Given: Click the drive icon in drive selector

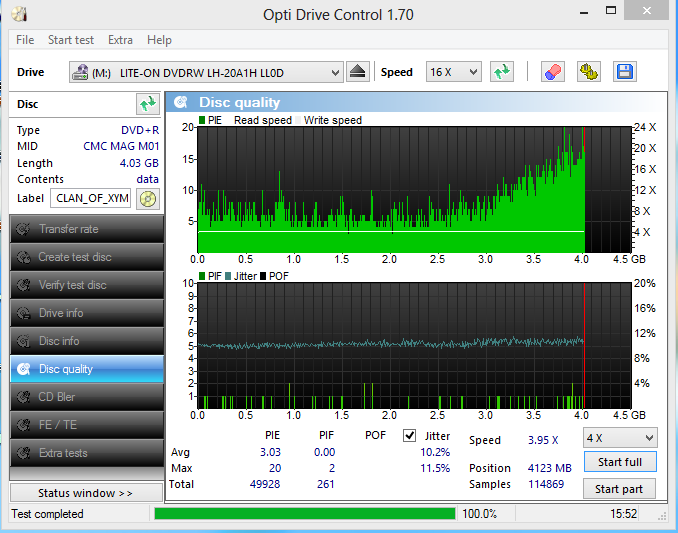Looking at the screenshot, I should pos(80,72).
